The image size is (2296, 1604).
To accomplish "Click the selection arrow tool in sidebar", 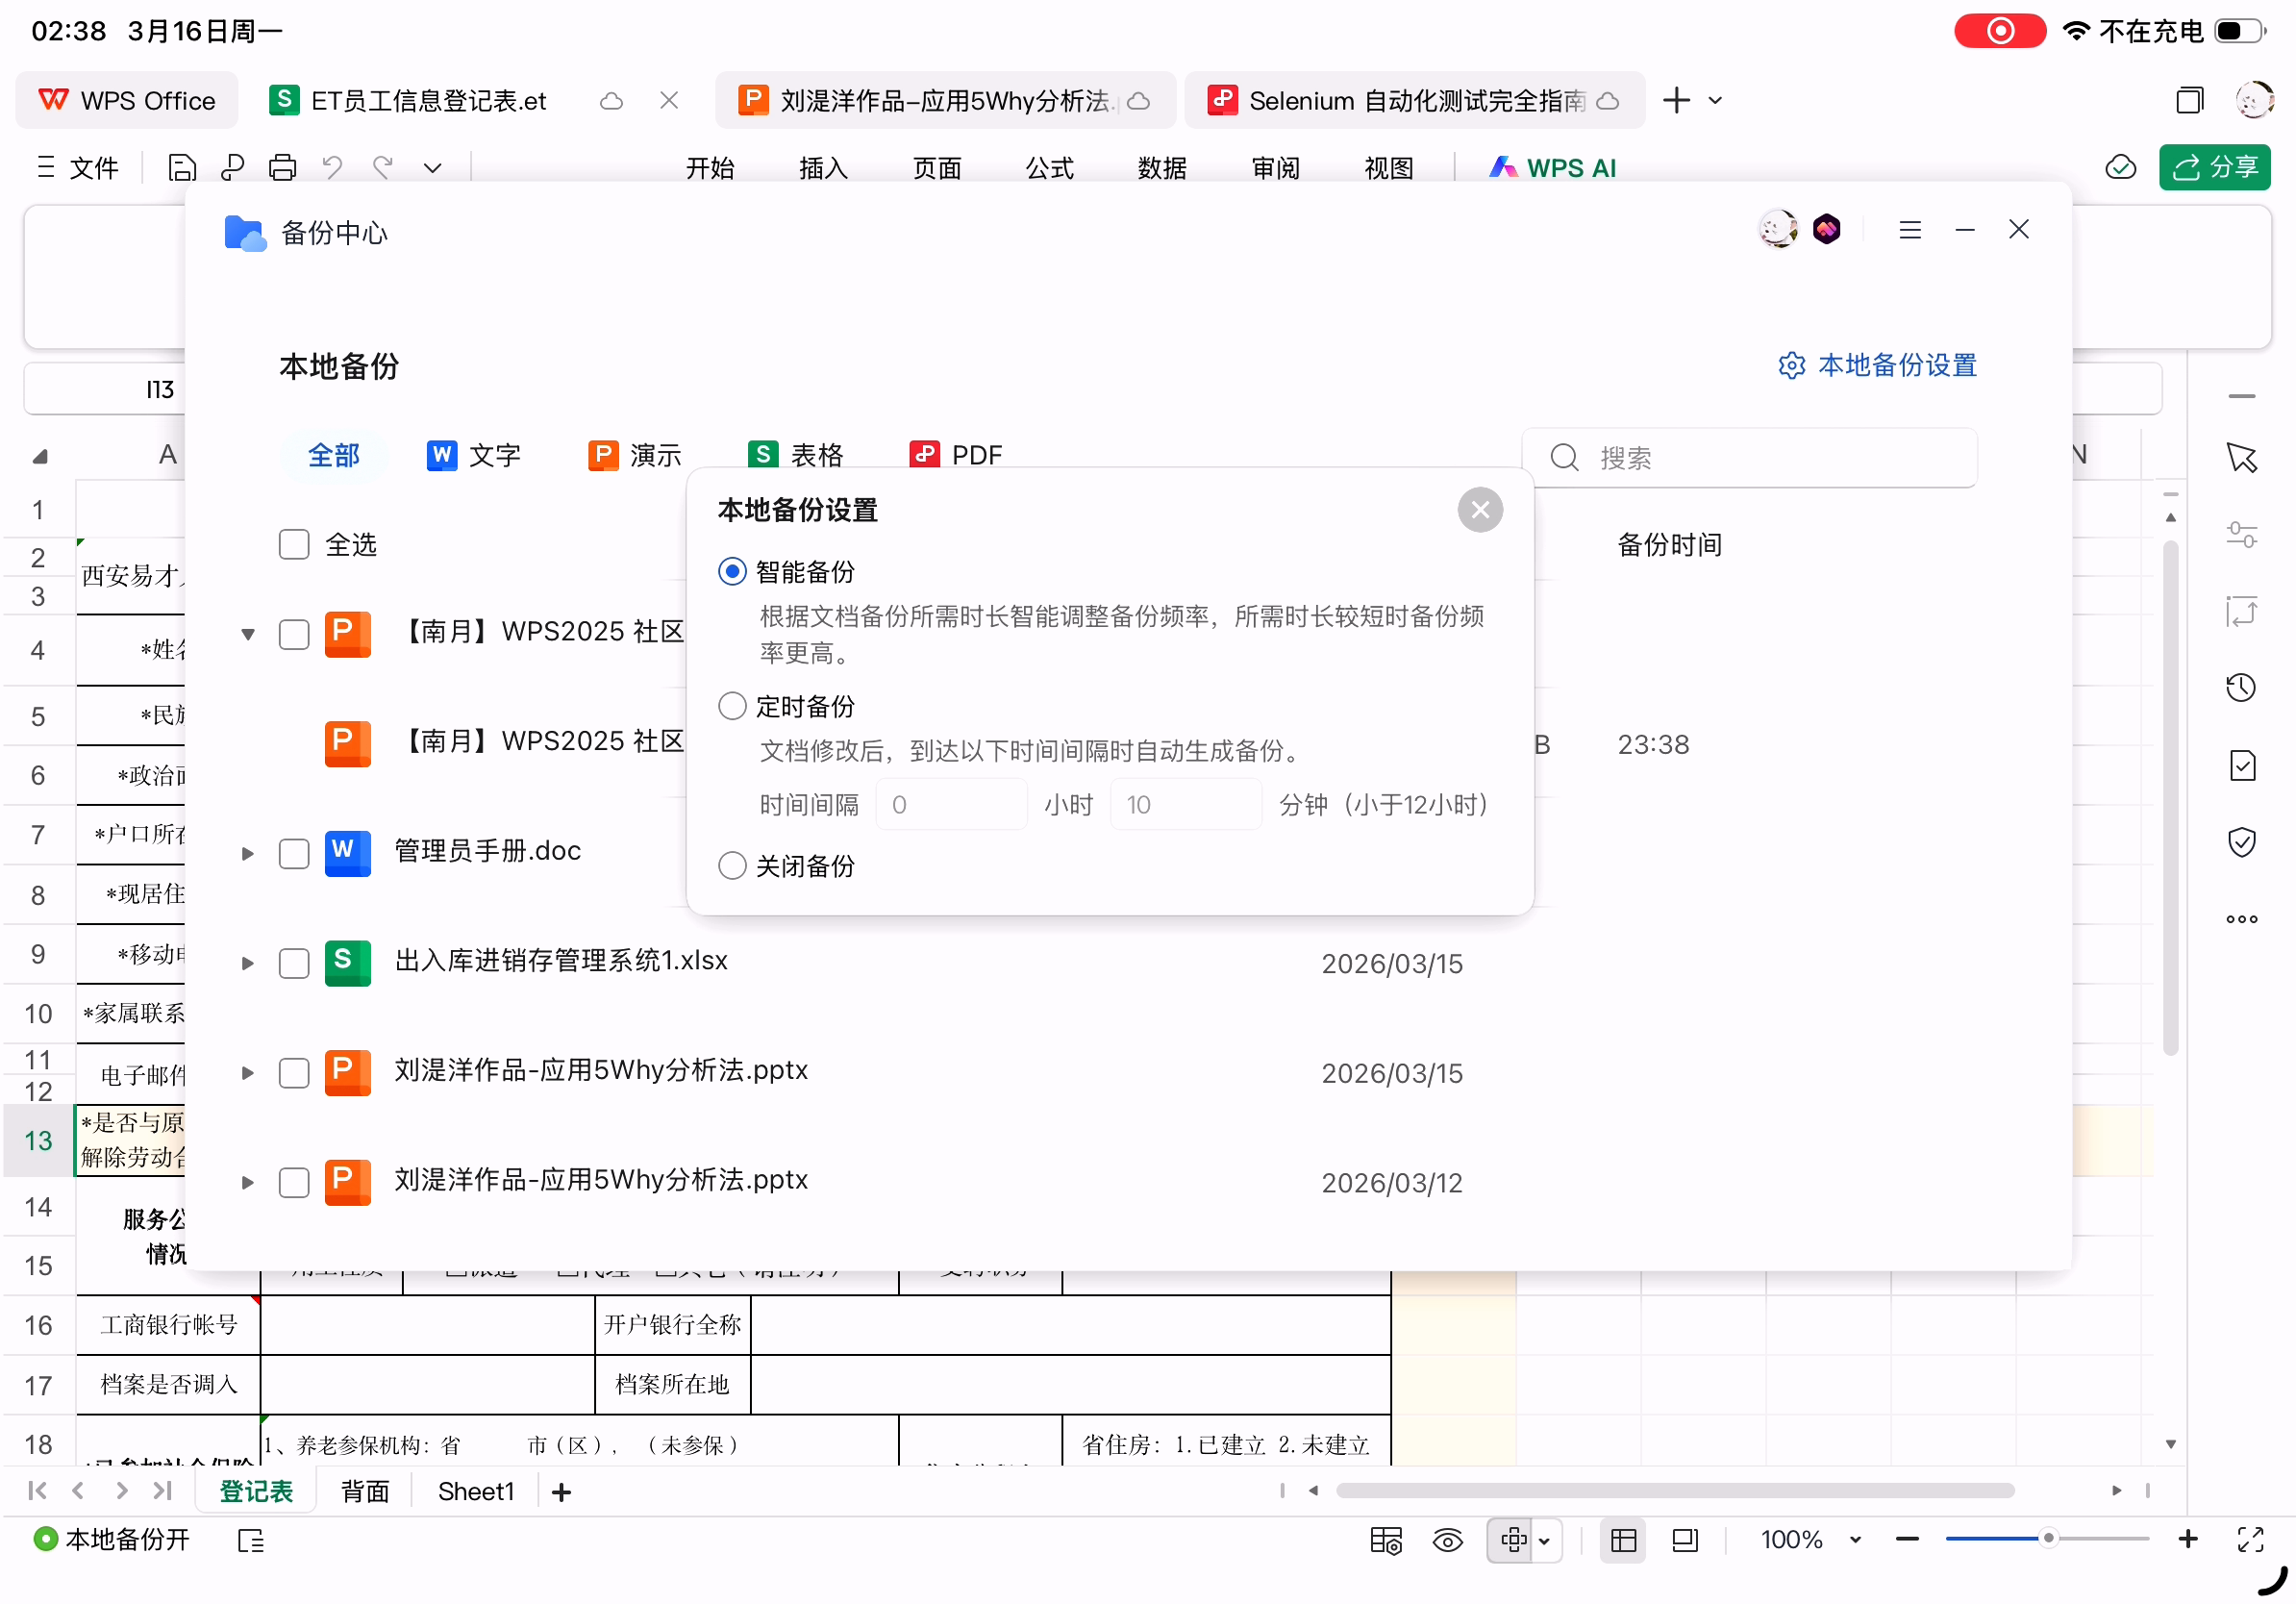I will [2241, 458].
